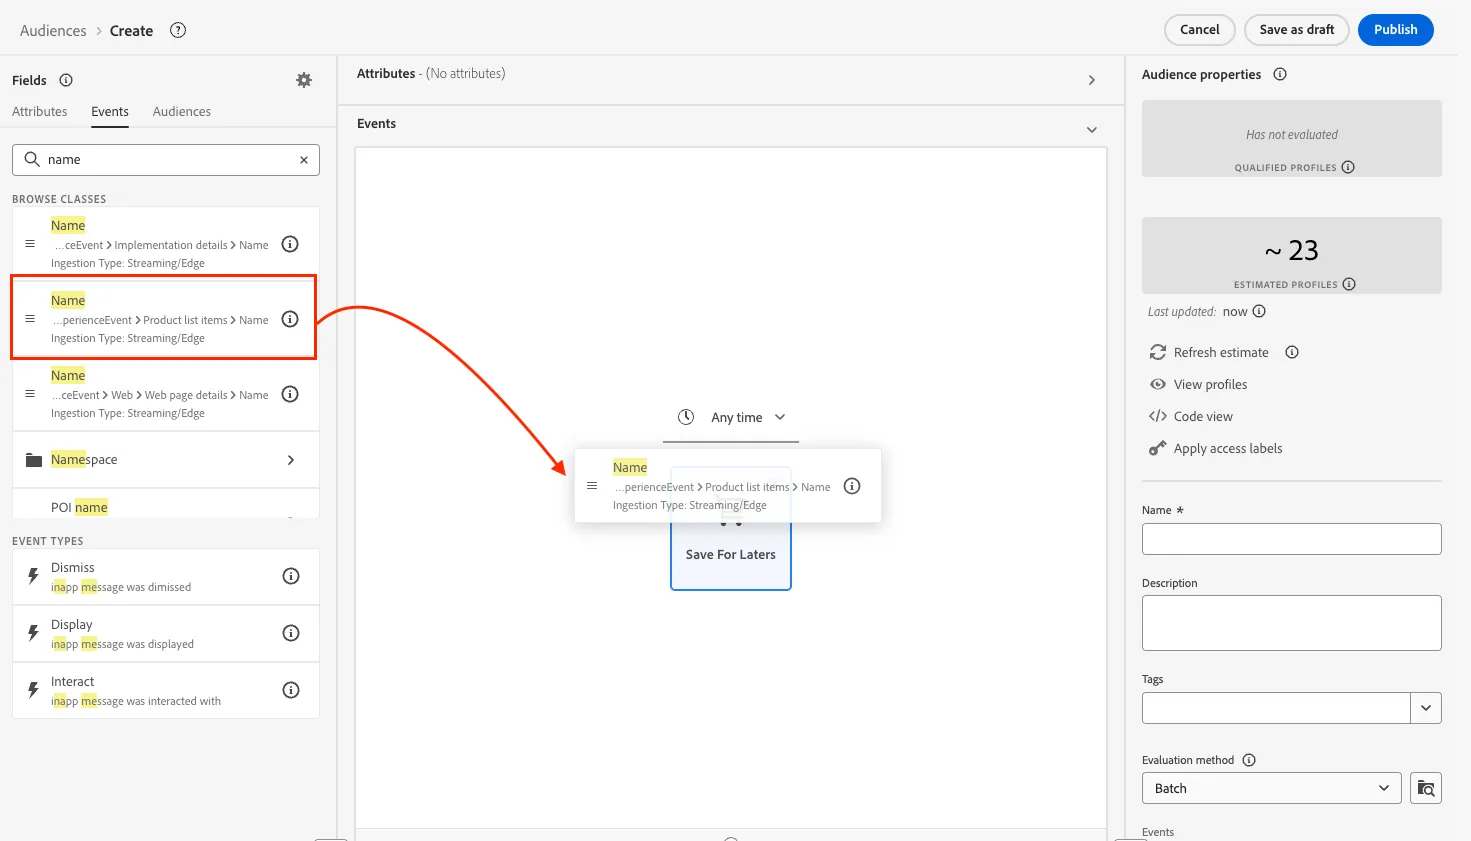Click Apply access labels
Viewport: 1471px width, 841px height.
[1216, 448]
